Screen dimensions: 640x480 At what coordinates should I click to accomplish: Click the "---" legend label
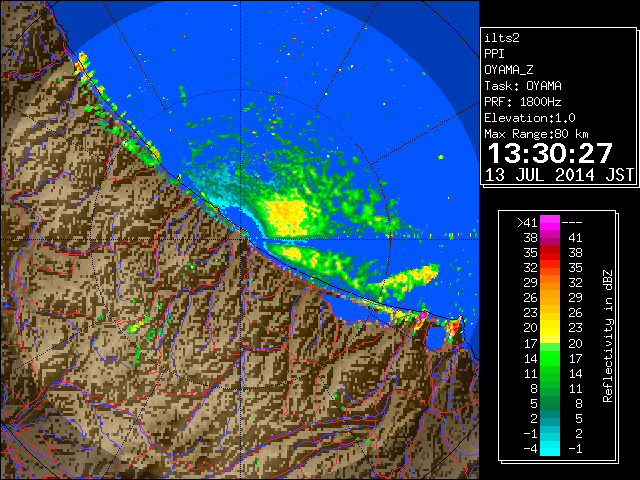(x=572, y=223)
